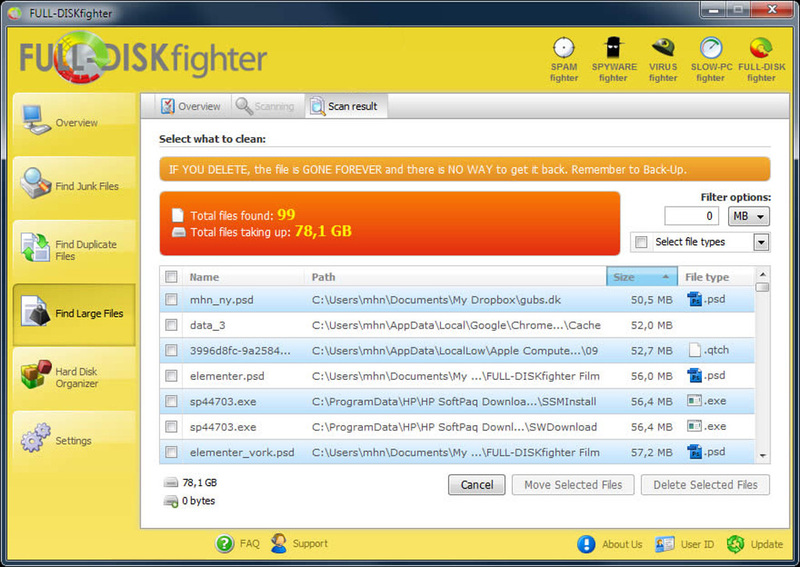
Task: Click the FULL-DISKfighter logo disc icon
Action: tap(79, 57)
